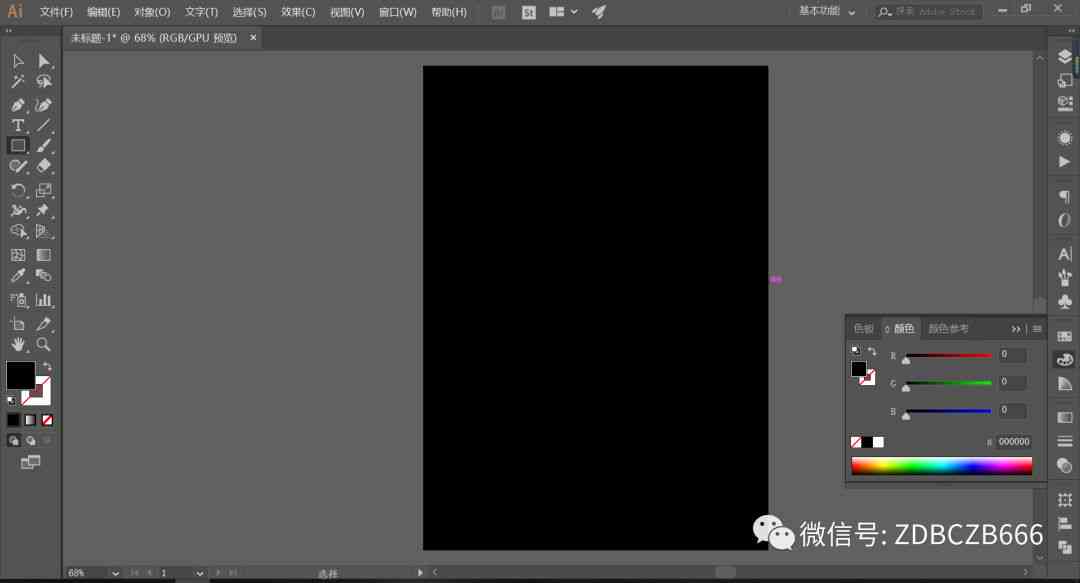Viewport: 1080px width, 583px height.
Task: Click the toolbox black fill swatch
Action: click(21, 375)
